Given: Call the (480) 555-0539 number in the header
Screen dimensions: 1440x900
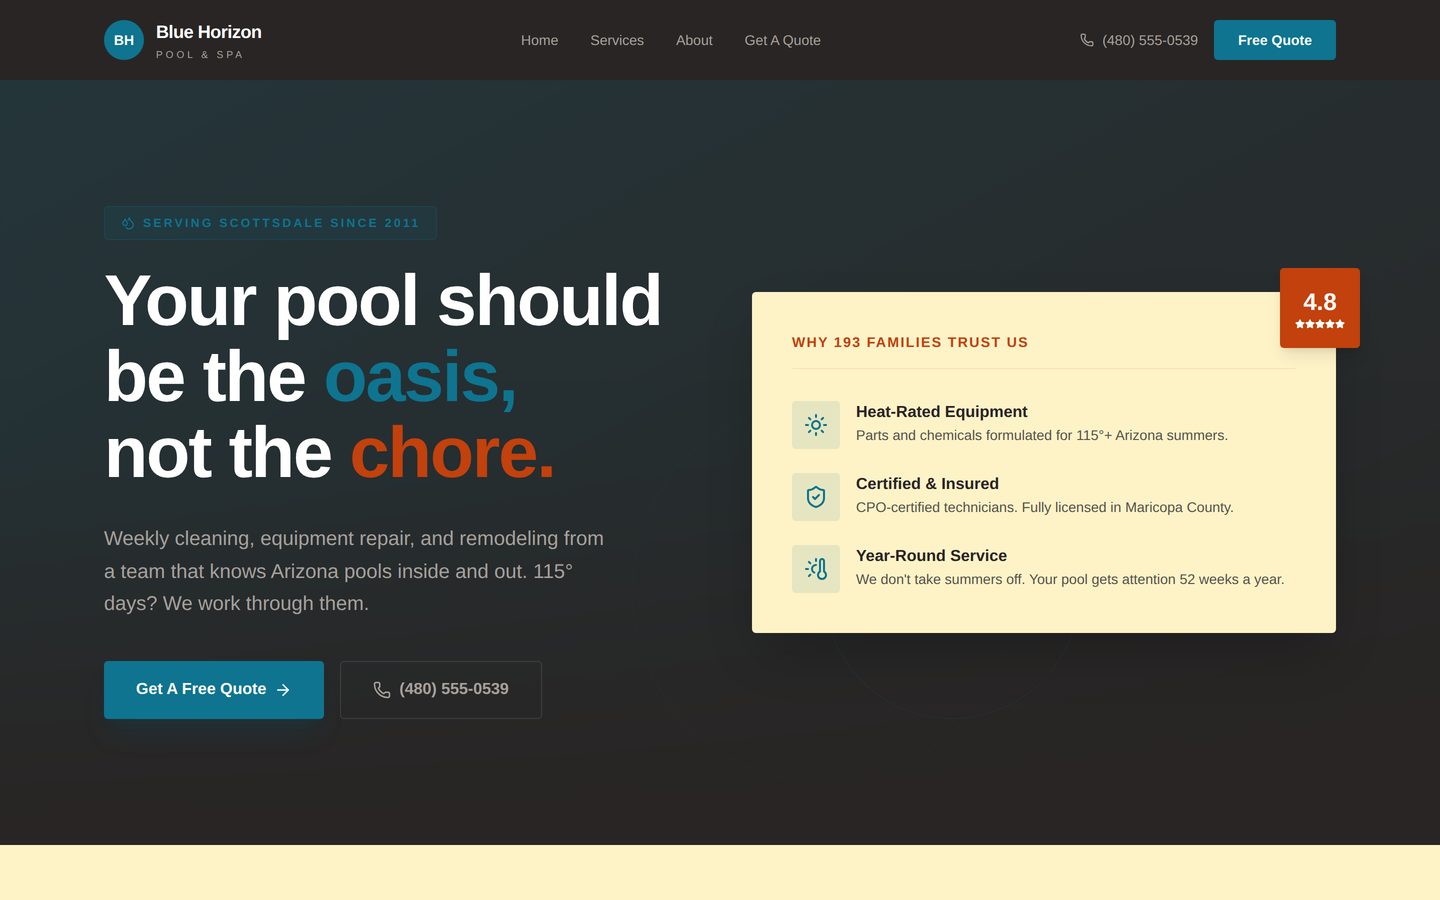Looking at the screenshot, I should click(x=1149, y=40).
